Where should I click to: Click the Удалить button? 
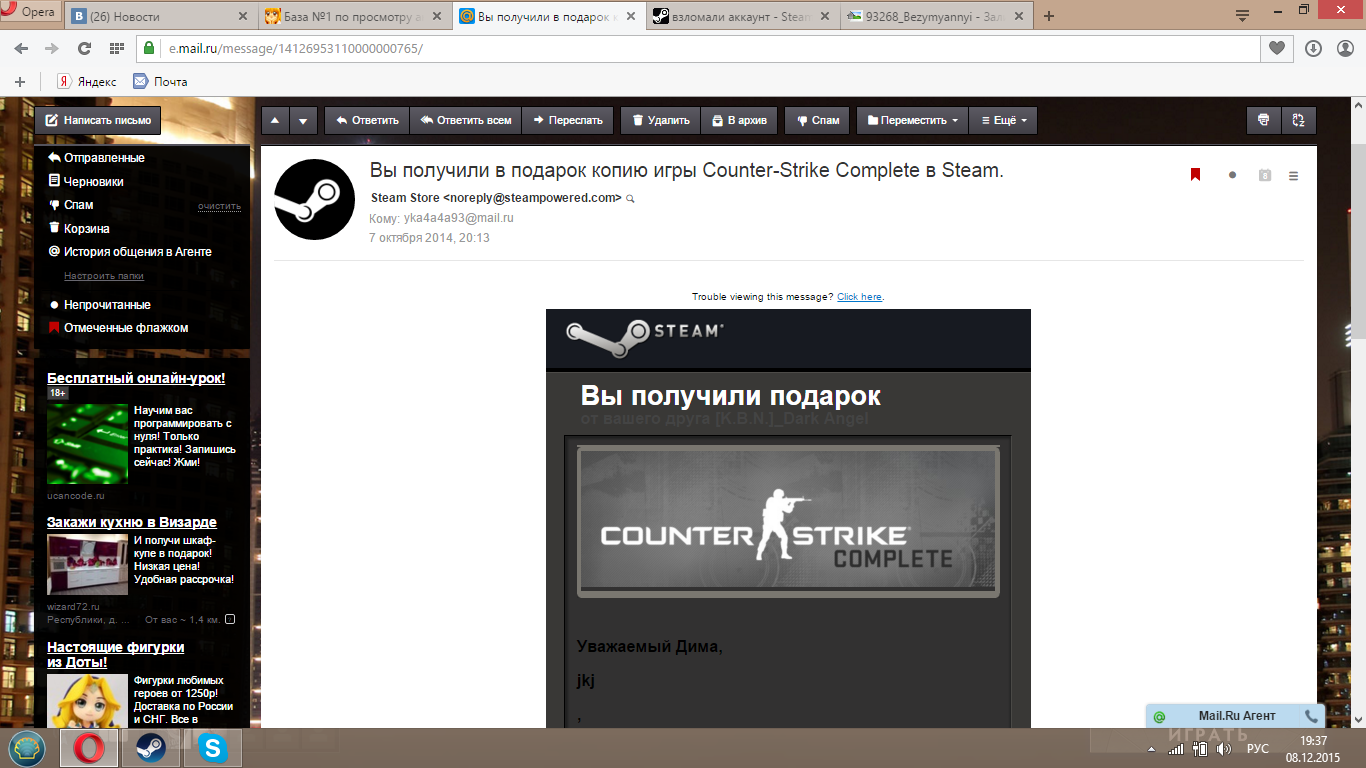point(660,120)
